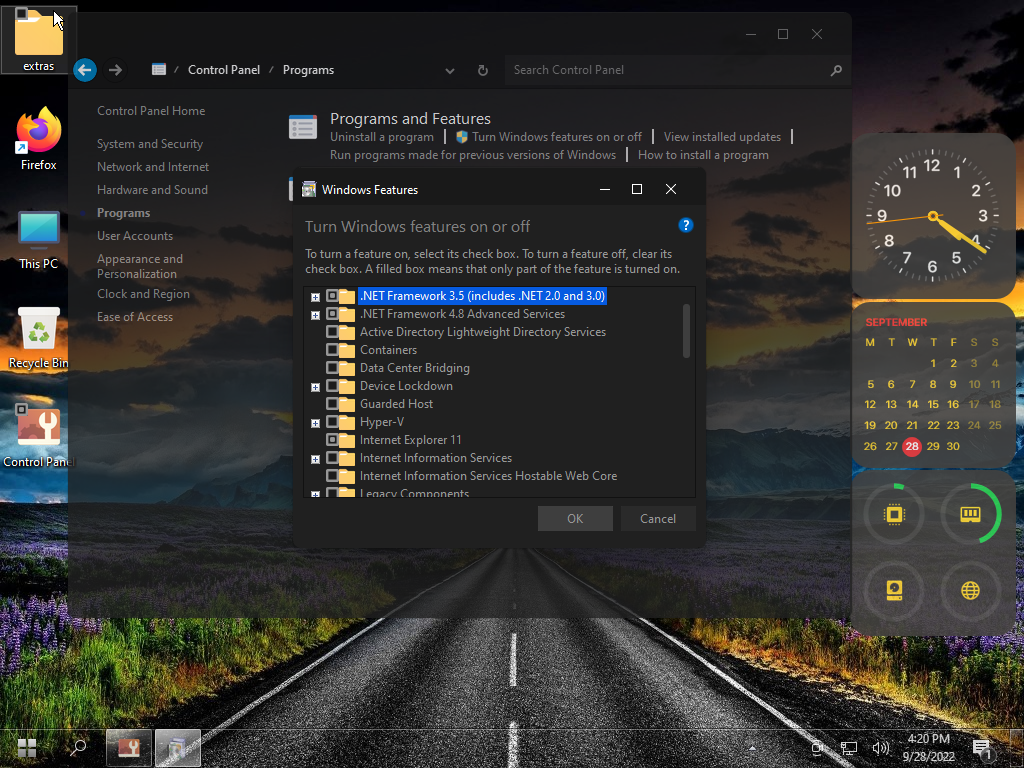Click the View installed updates link
1024x768 pixels.
(722, 137)
